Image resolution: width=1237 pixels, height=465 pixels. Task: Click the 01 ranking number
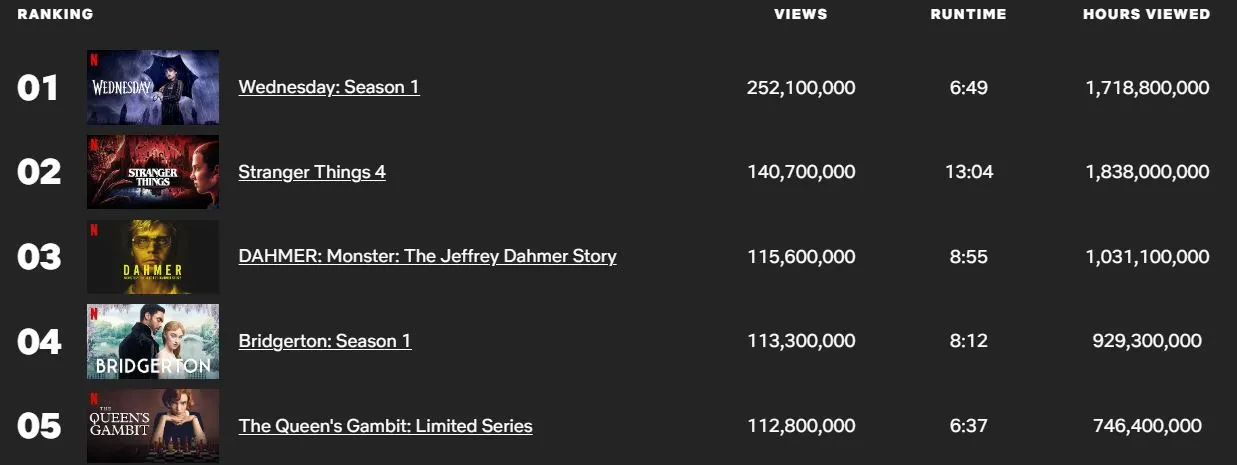tap(38, 88)
